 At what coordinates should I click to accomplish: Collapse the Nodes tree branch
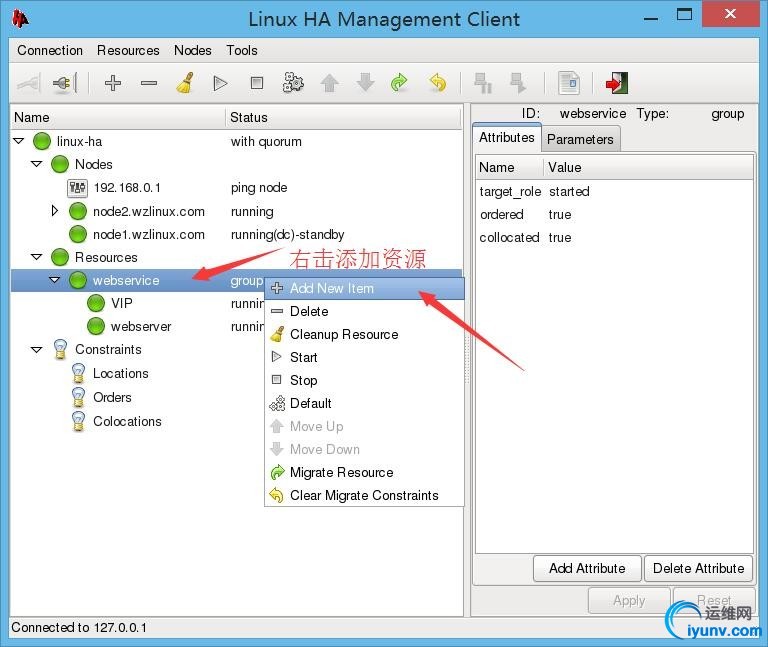pyautogui.click(x=37, y=164)
